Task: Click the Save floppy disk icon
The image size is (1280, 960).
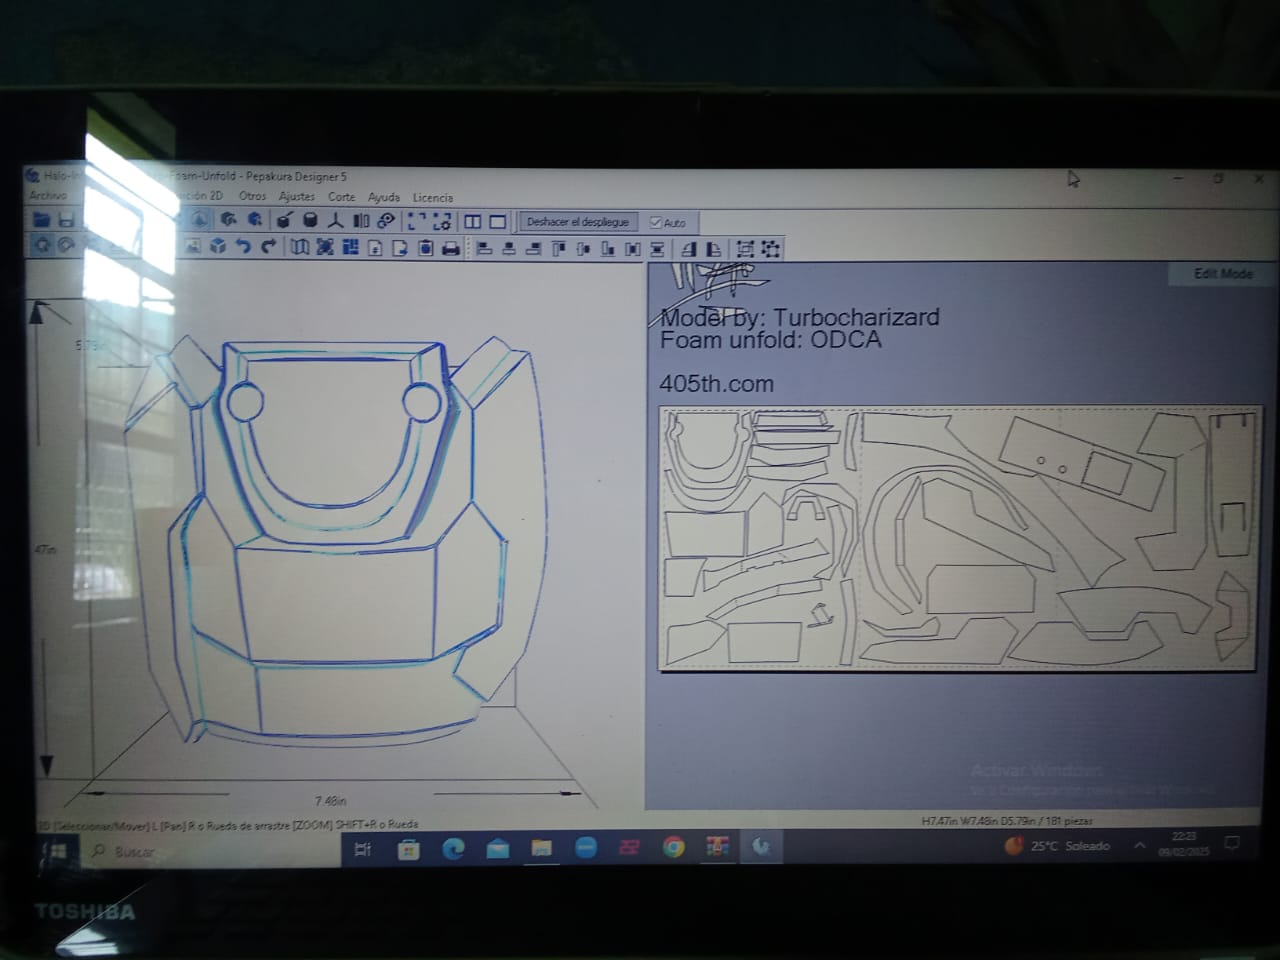Action: [66, 220]
